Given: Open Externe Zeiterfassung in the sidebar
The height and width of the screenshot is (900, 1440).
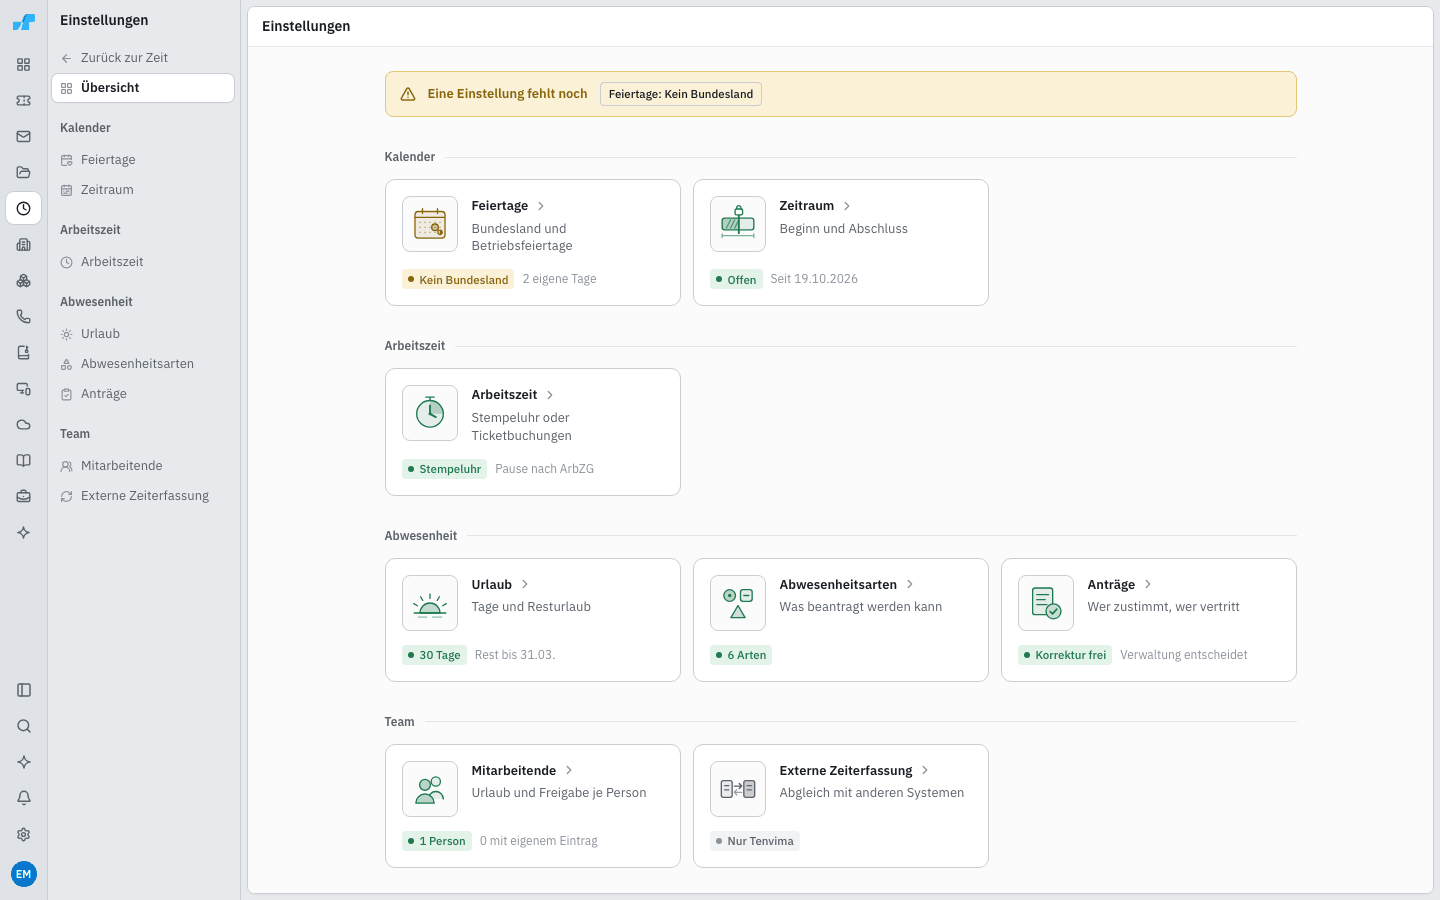Looking at the screenshot, I should tap(143, 496).
